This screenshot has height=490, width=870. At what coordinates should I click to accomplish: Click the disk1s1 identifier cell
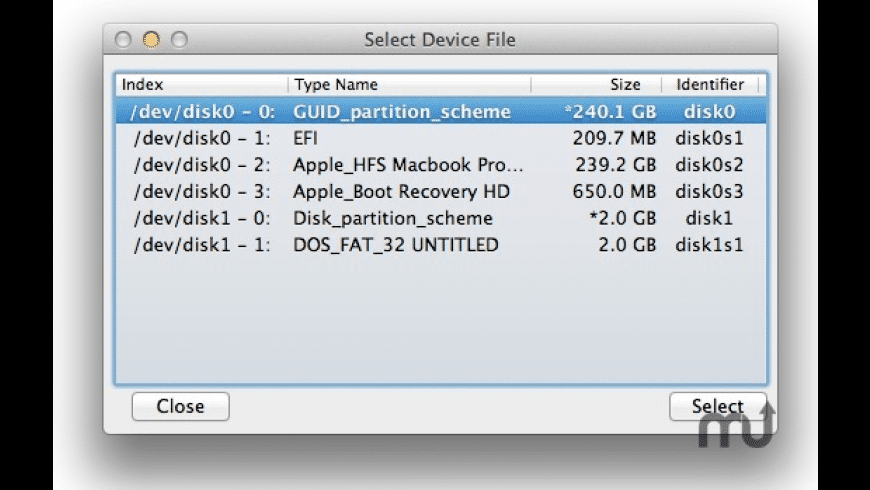[x=709, y=245]
